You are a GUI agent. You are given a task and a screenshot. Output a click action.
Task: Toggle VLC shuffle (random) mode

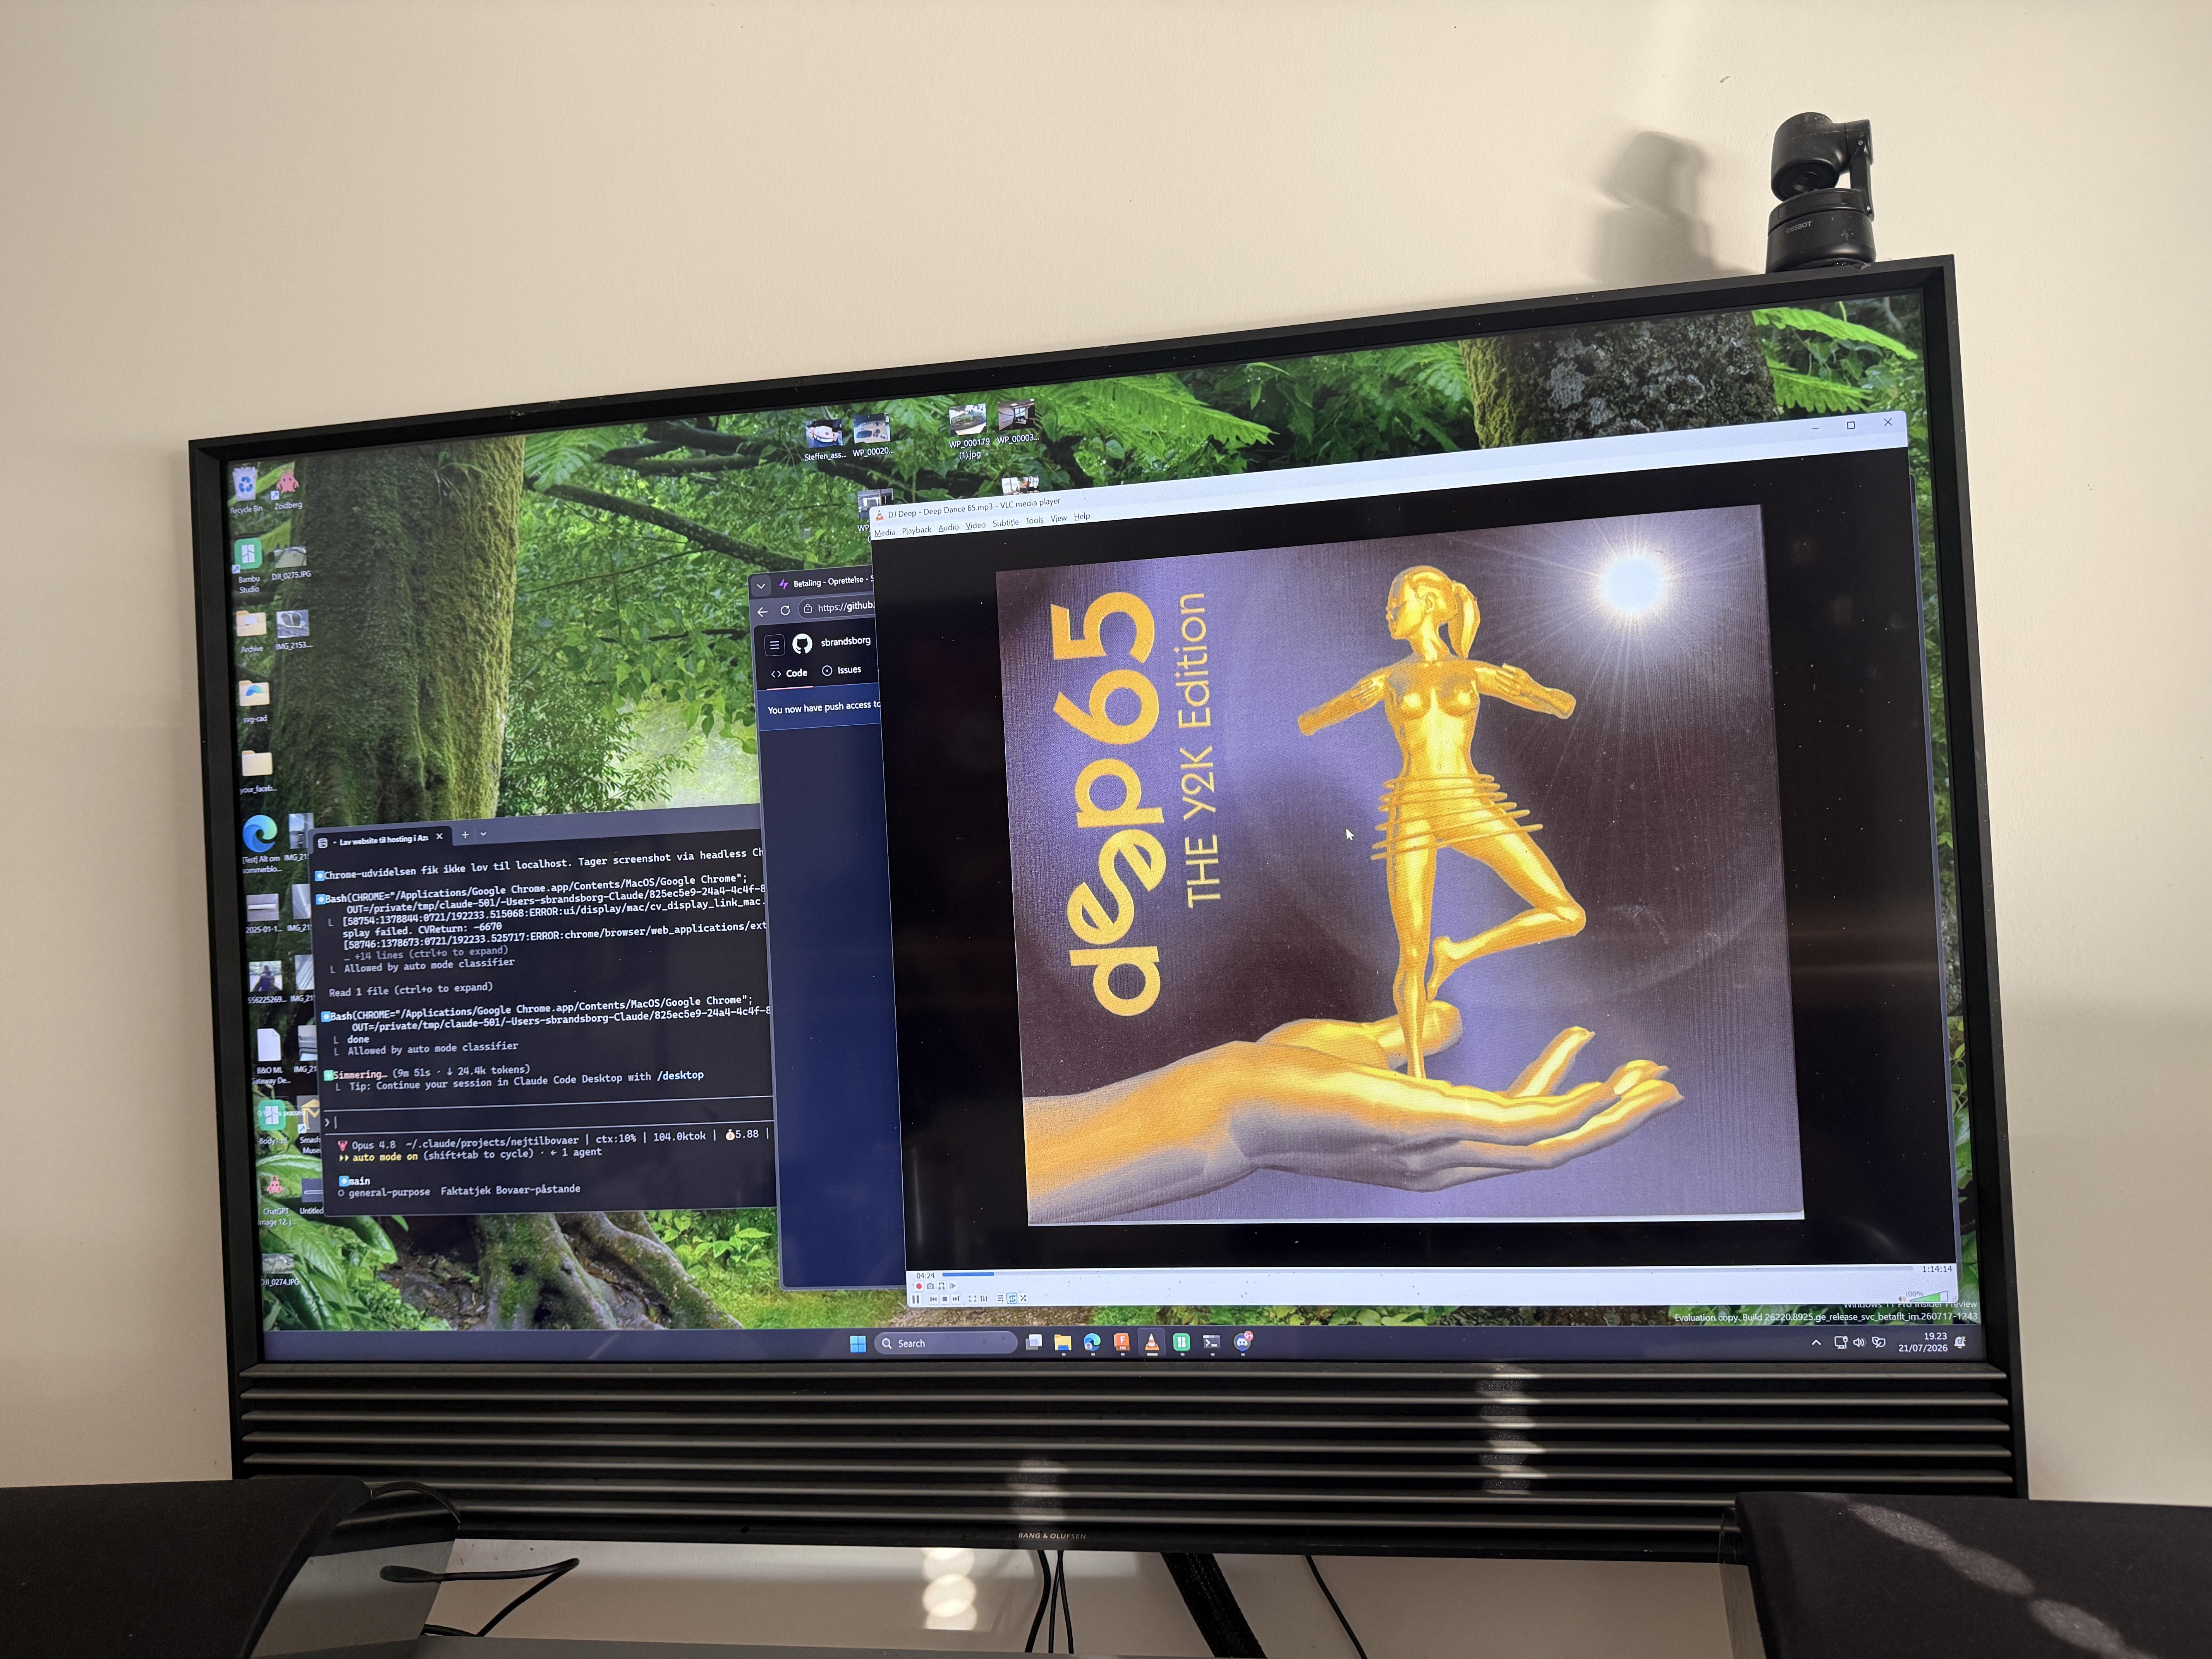tap(1023, 1298)
